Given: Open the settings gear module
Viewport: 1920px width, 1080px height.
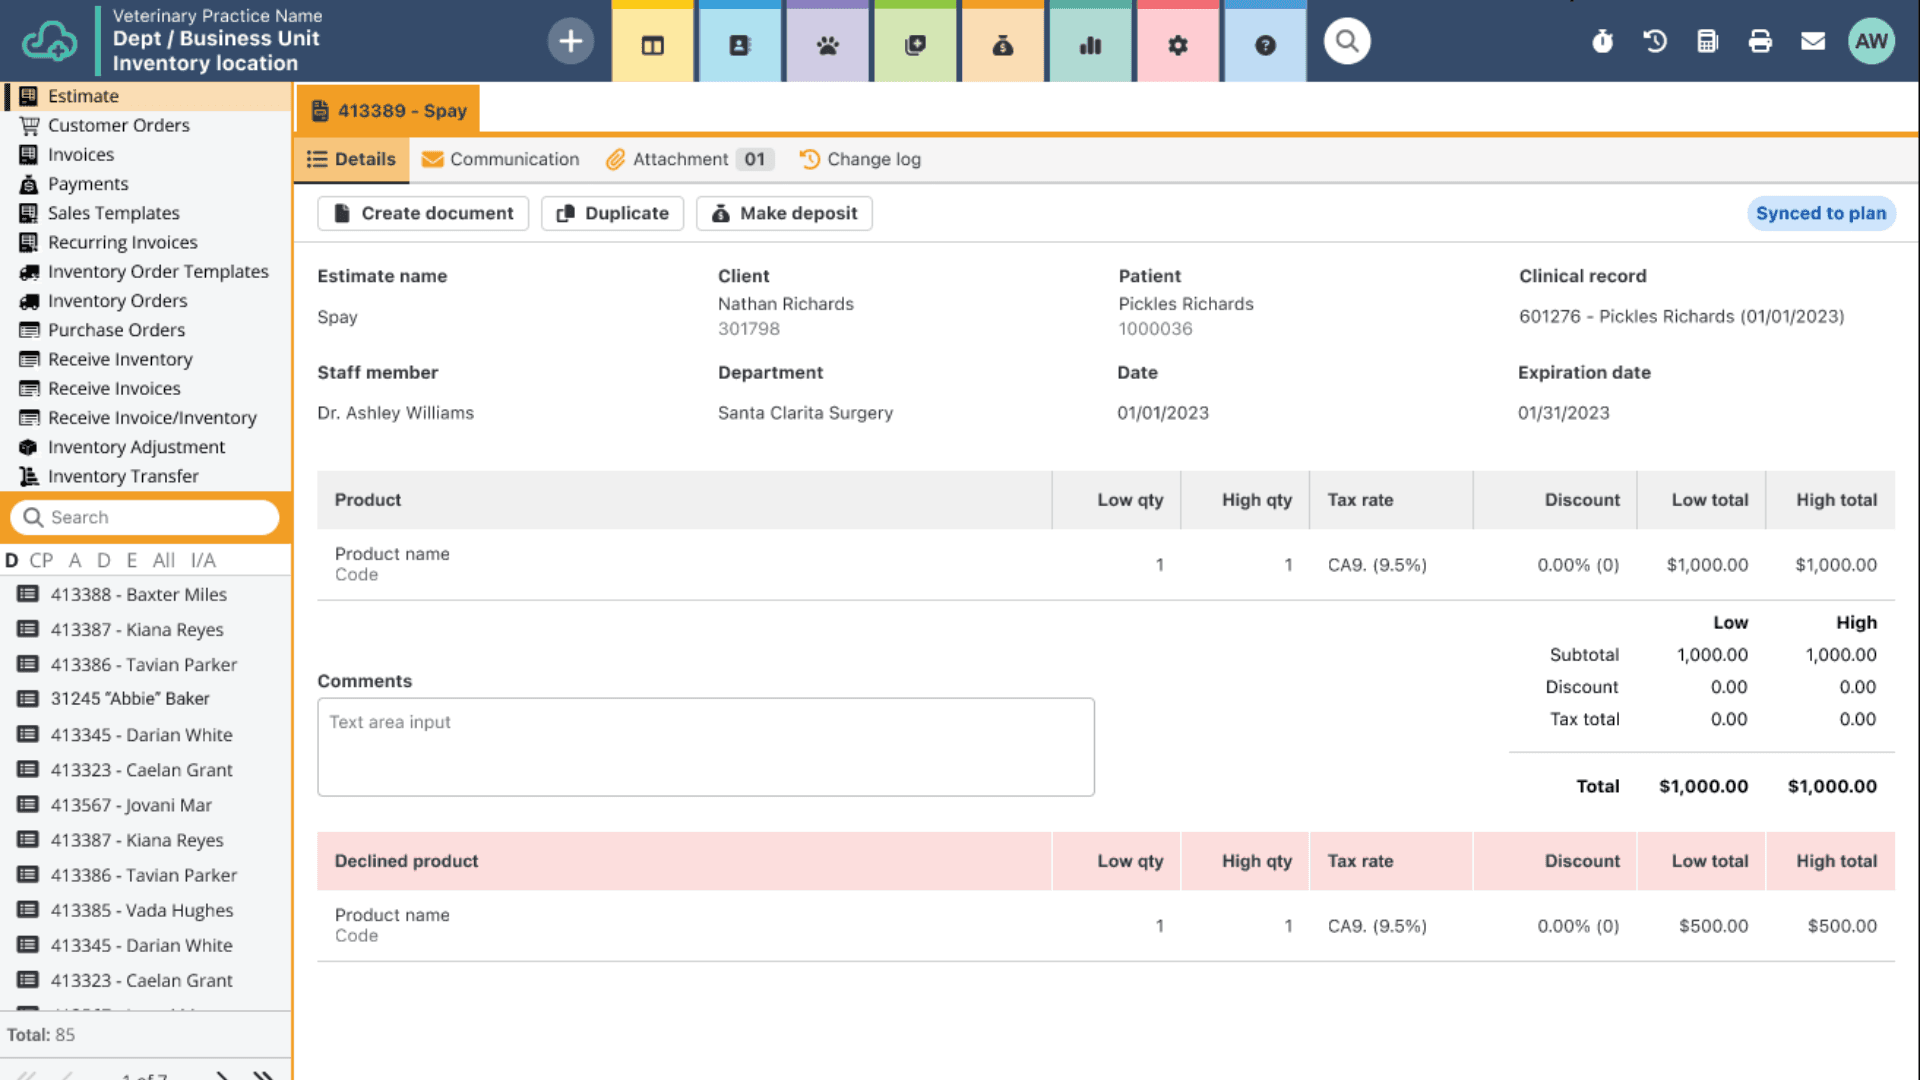Looking at the screenshot, I should click(1177, 45).
